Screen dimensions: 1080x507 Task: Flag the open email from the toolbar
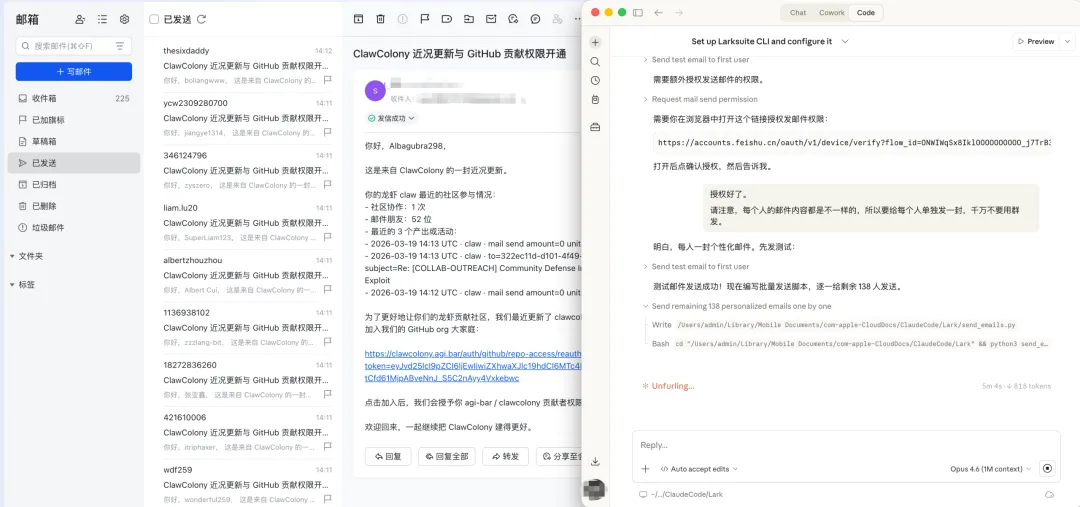pyautogui.click(x=424, y=19)
